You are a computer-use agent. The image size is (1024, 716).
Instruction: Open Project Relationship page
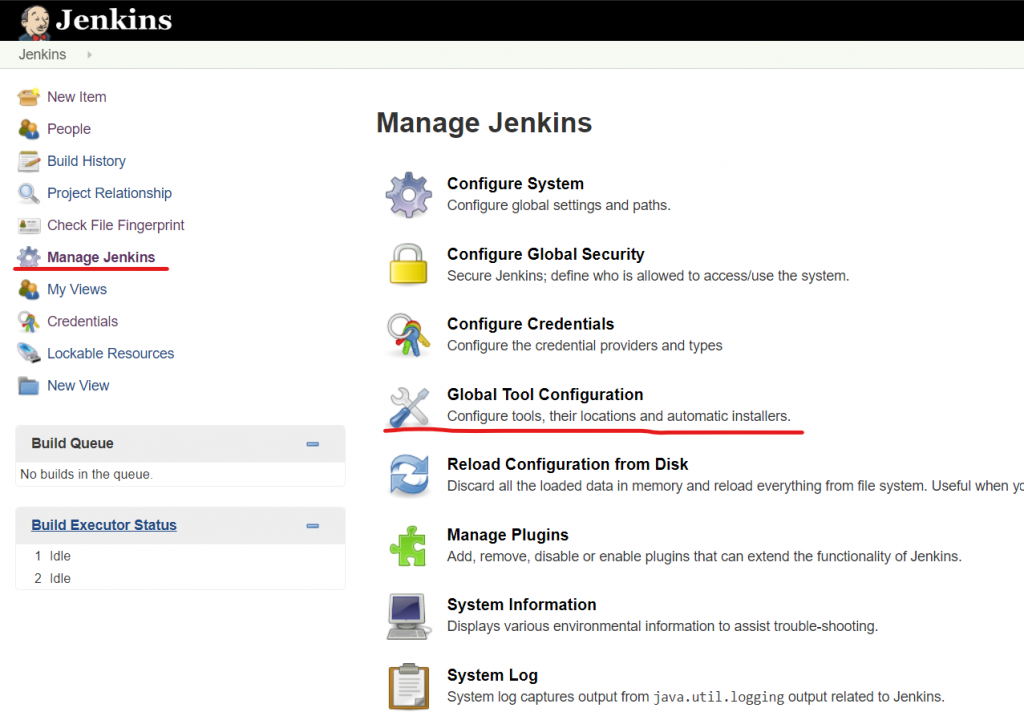tap(109, 193)
